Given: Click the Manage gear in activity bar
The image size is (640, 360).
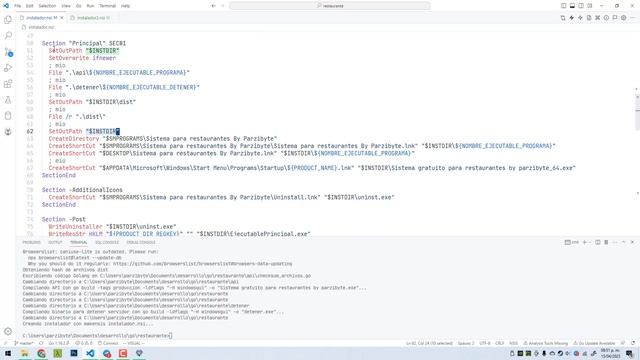Looking at the screenshot, I should click(x=8, y=331).
